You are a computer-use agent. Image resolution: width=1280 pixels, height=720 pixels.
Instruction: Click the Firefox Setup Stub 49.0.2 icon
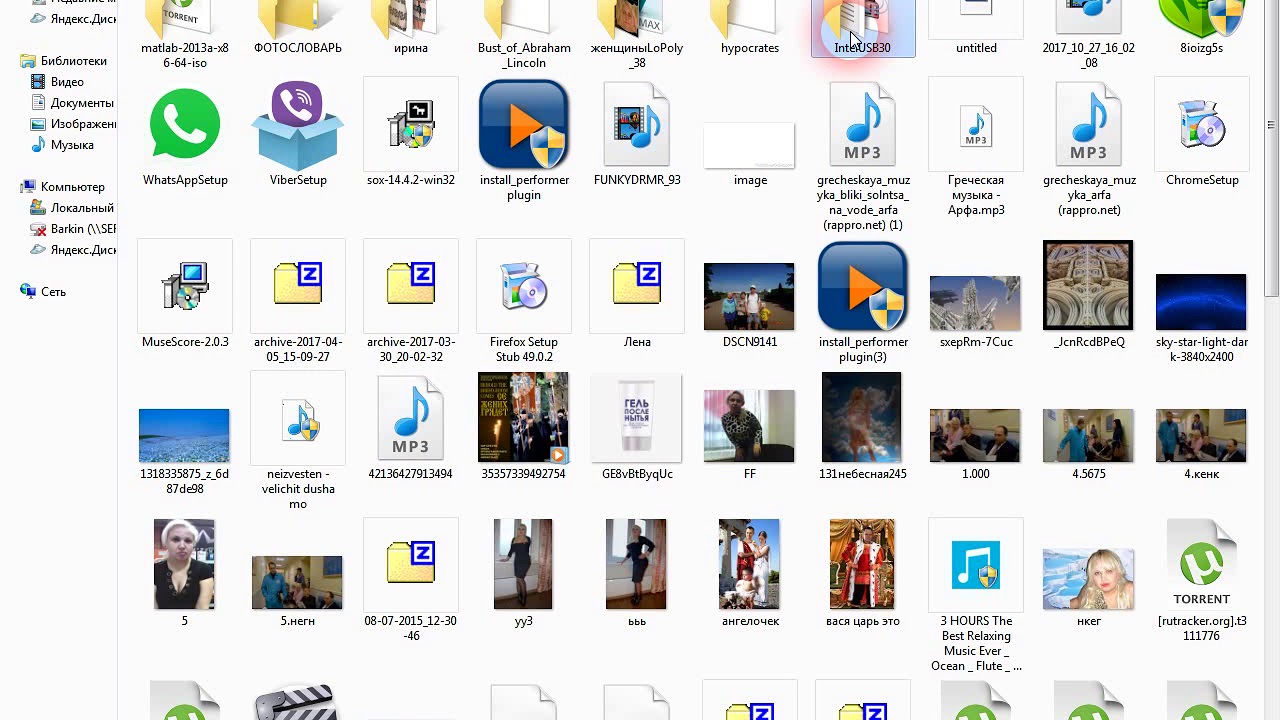click(524, 287)
